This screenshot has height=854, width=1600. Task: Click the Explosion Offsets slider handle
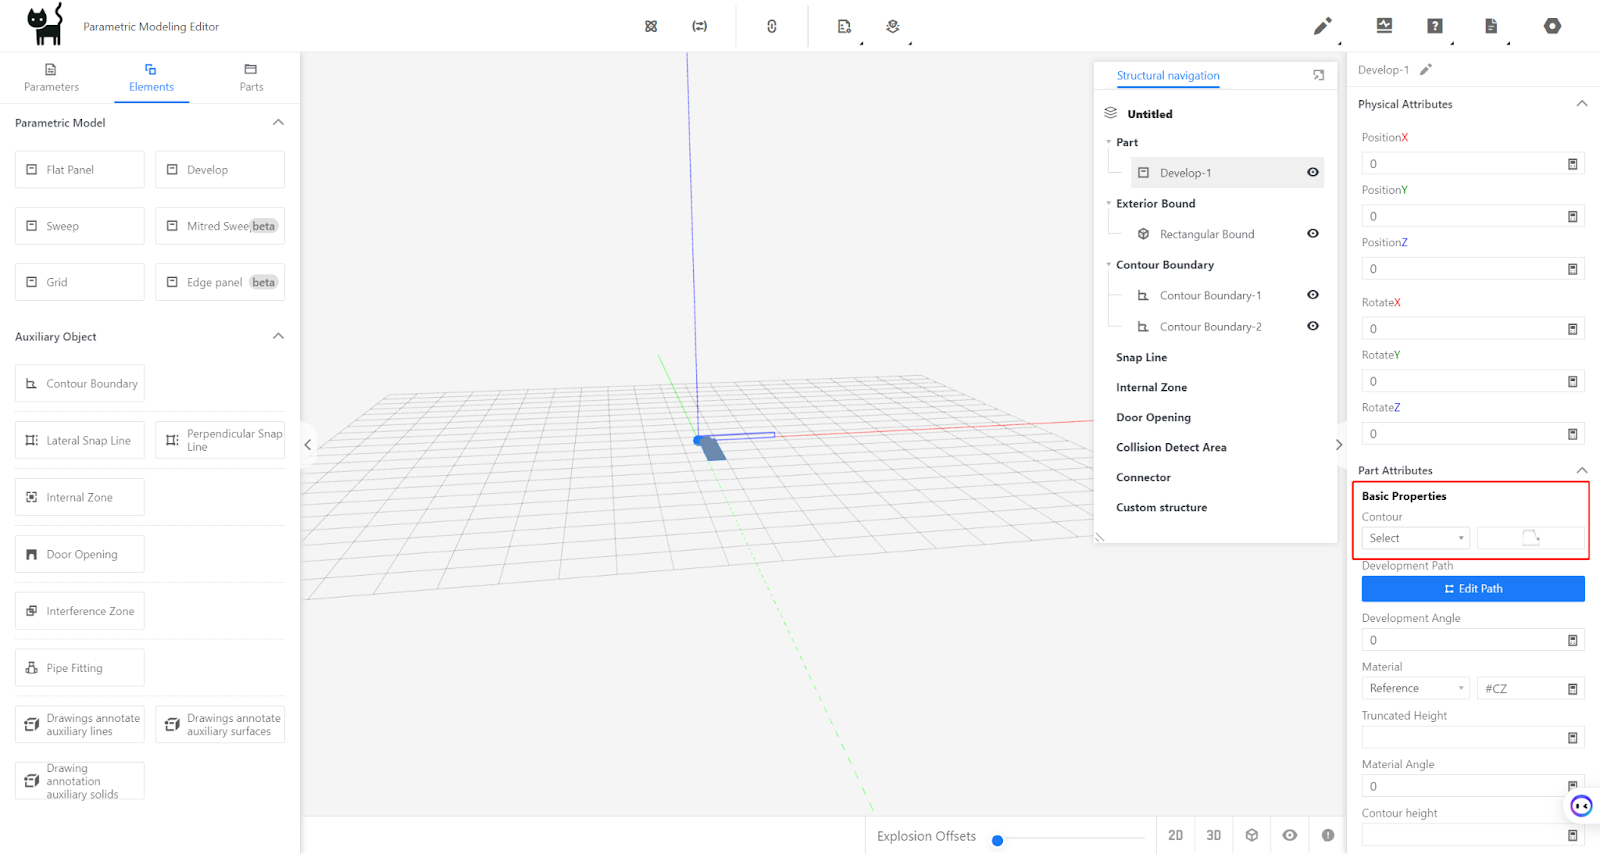pos(997,840)
